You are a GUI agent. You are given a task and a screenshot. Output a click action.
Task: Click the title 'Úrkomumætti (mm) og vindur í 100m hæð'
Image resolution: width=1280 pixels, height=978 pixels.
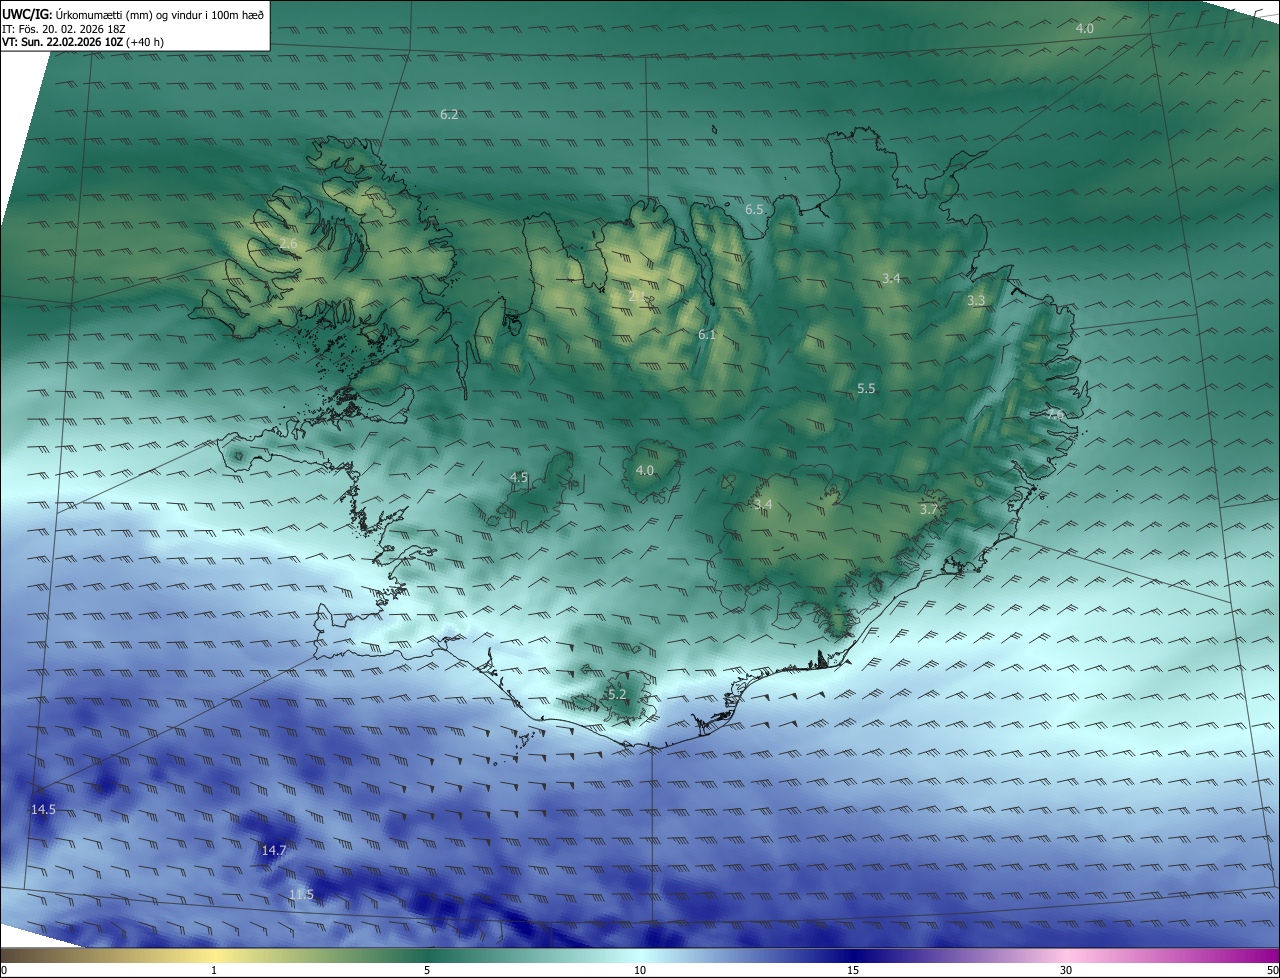pos(160,14)
